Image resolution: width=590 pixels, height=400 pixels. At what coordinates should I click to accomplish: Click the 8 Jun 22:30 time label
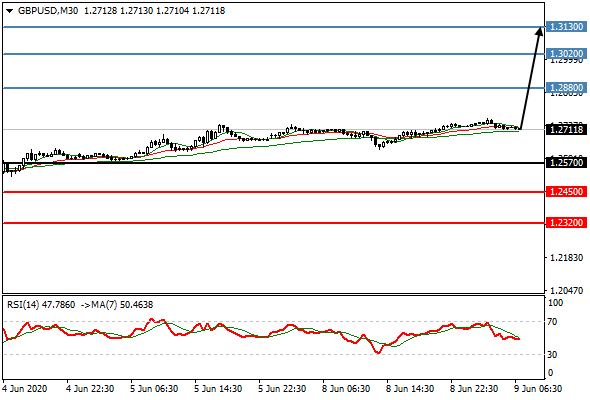click(x=474, y=389)
